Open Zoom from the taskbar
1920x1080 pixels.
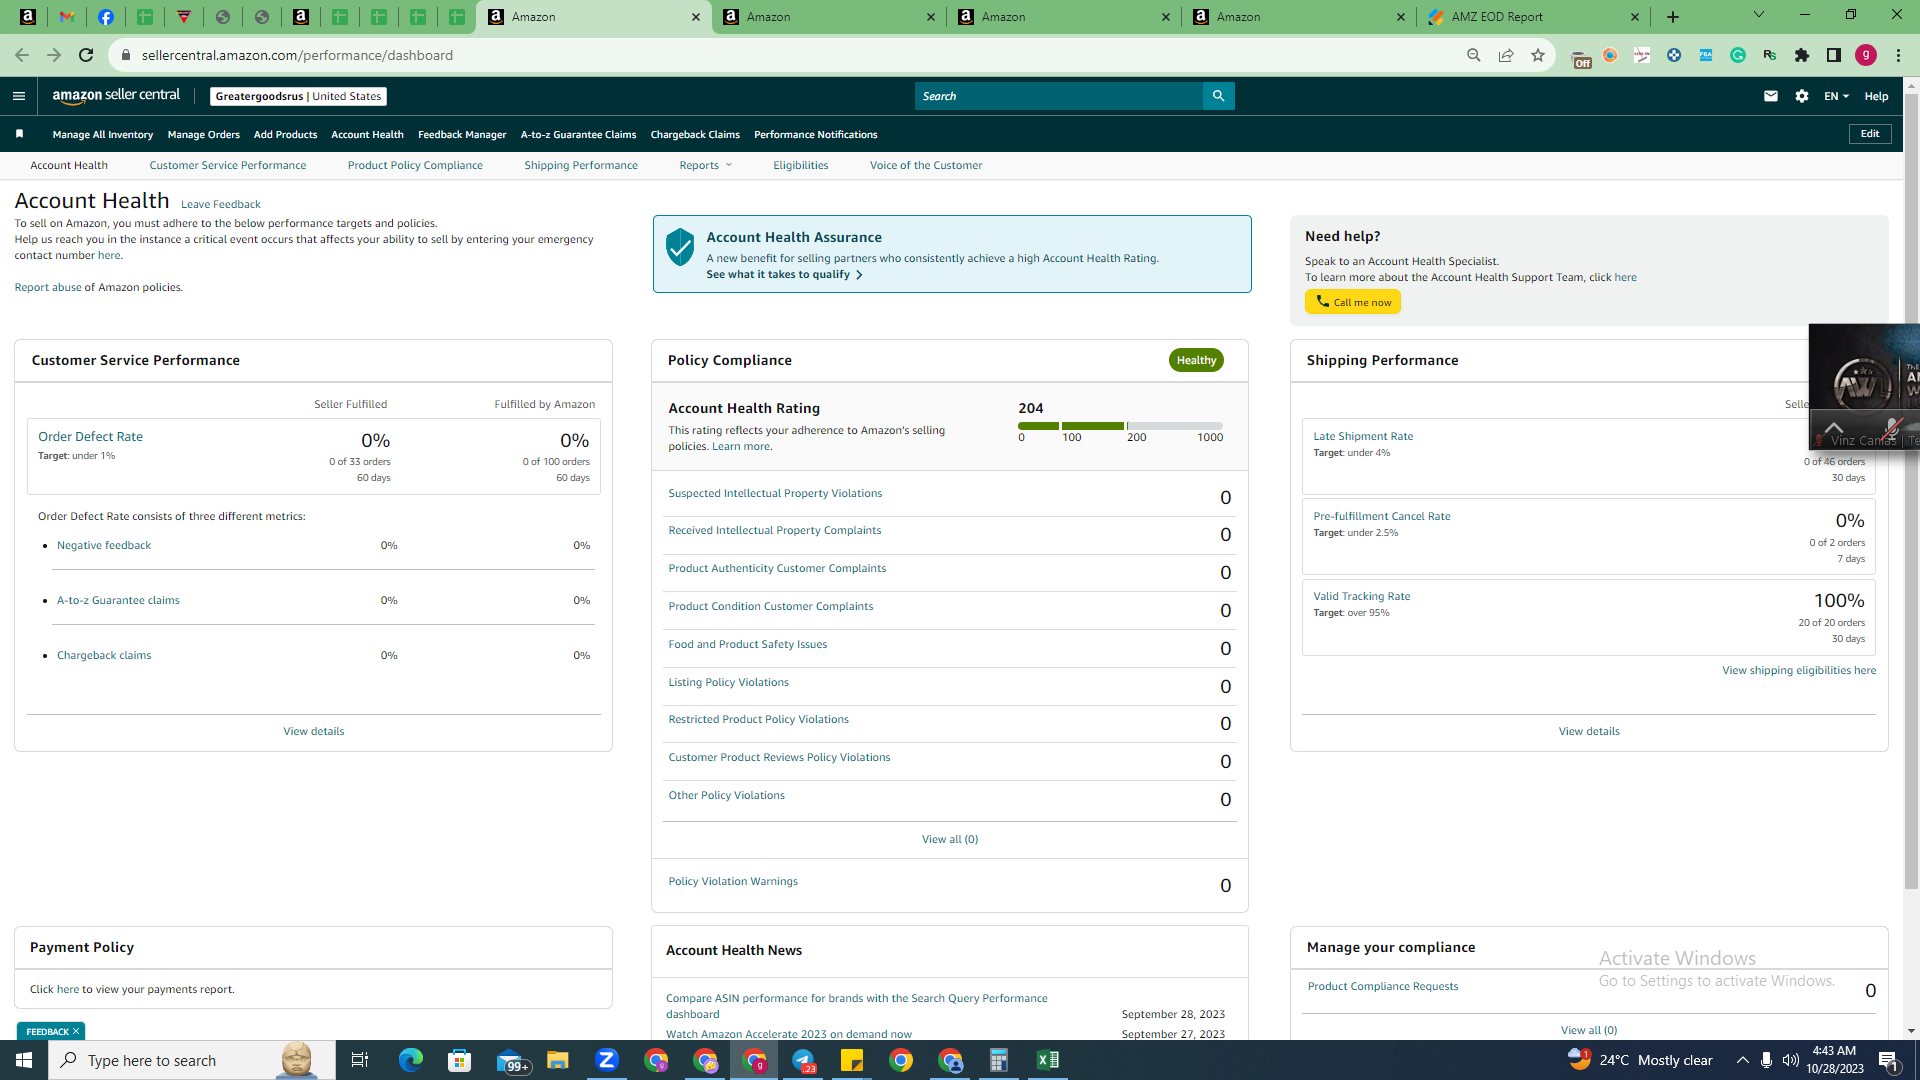pos(607,1060)
